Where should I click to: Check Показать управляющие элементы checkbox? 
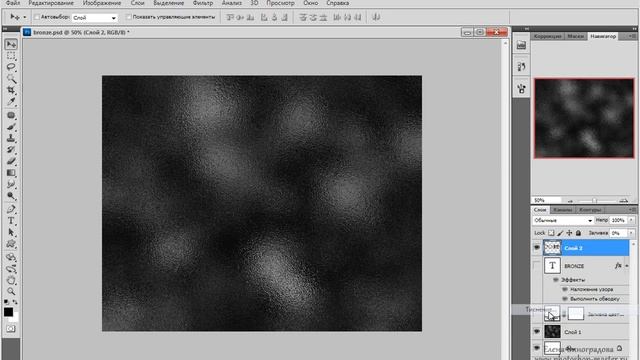[x=129, y=17]
